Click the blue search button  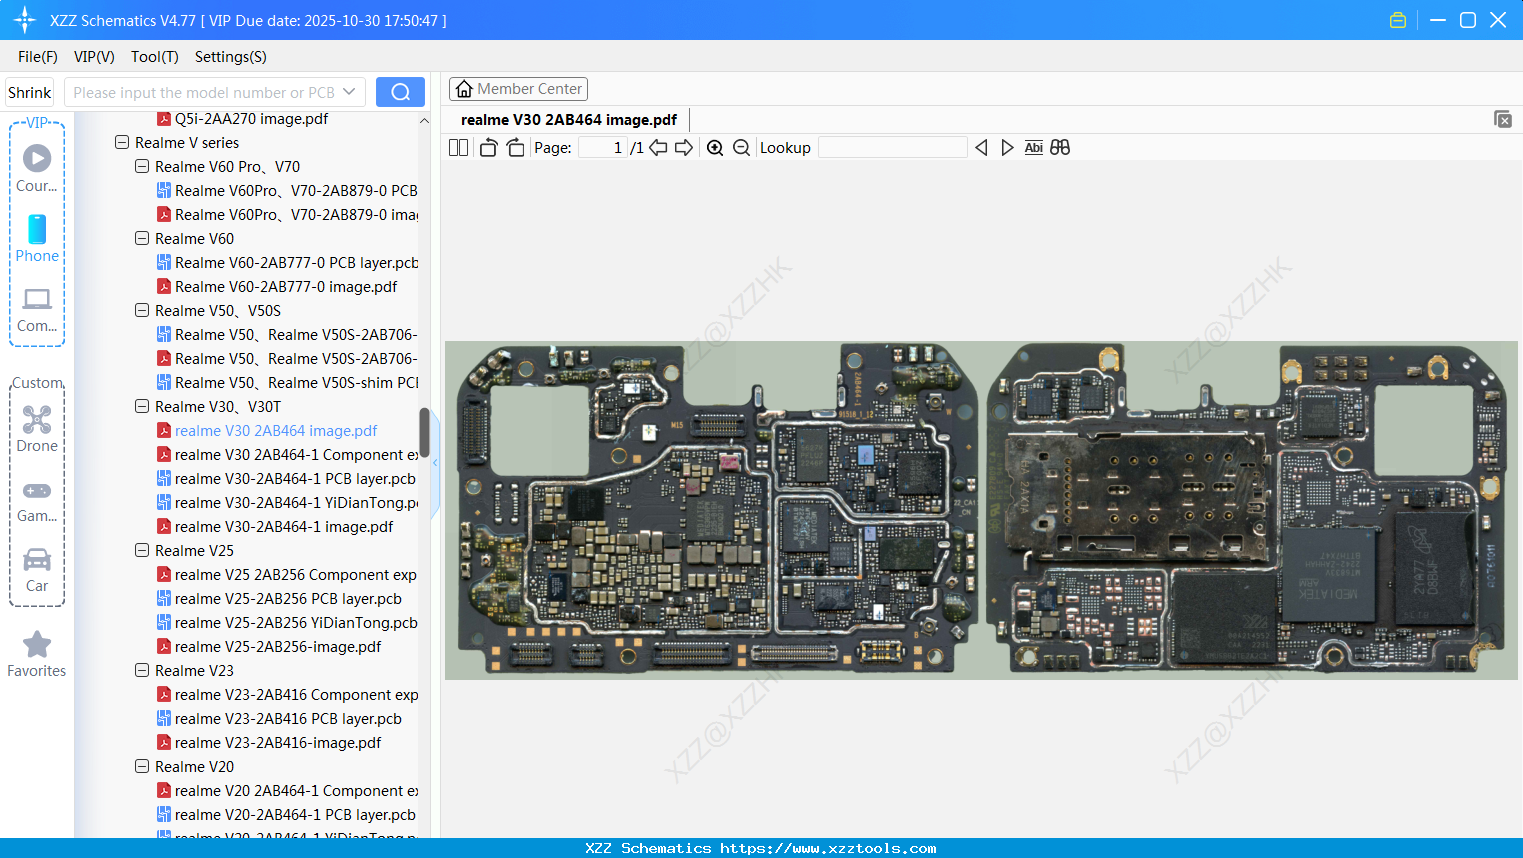400,92
